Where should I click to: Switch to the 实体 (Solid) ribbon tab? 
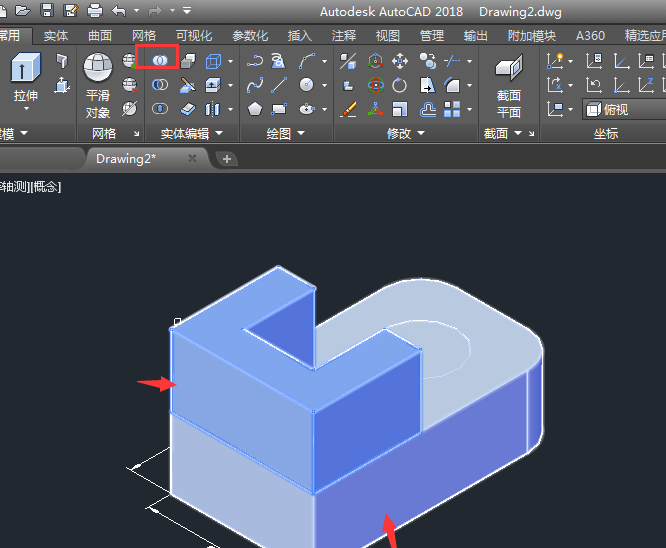[x=56, y=36]
